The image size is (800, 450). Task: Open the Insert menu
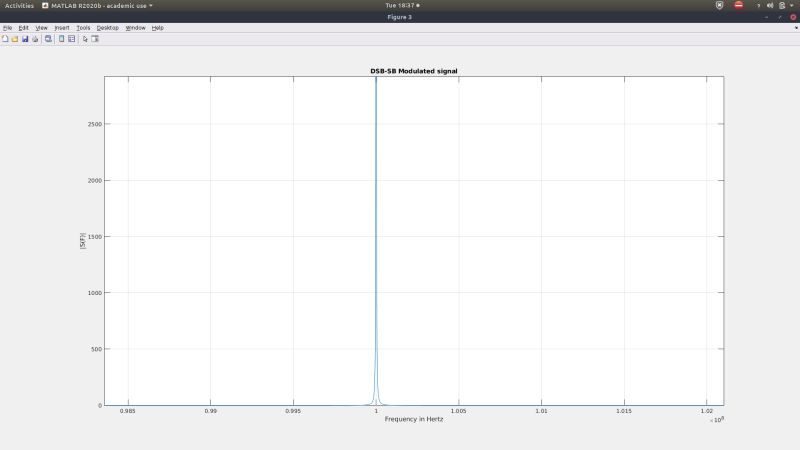(62, 28)
